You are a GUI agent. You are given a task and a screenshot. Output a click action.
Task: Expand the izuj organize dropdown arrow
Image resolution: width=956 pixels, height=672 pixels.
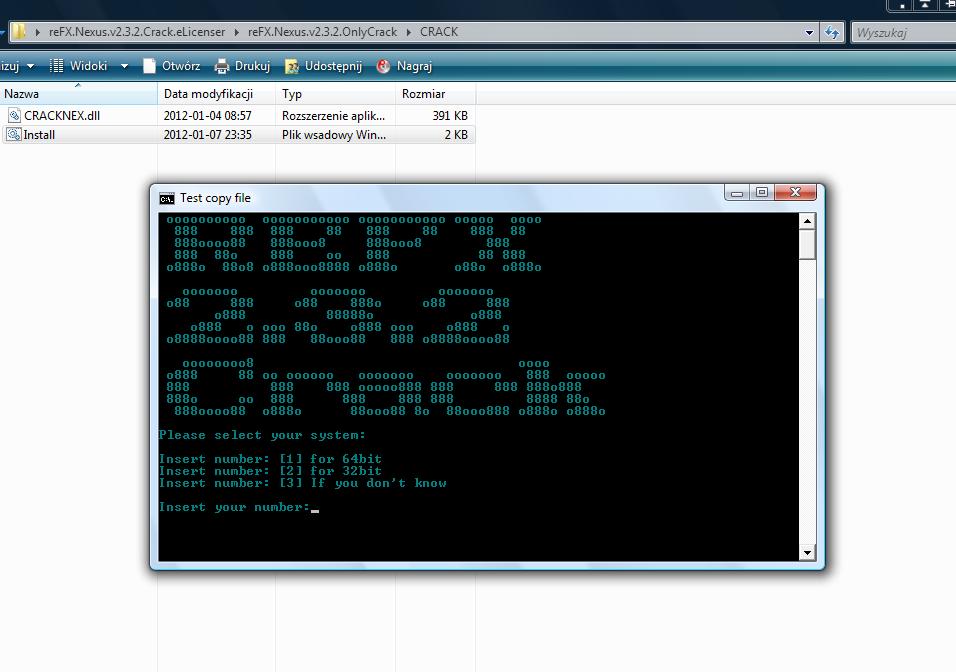click(30, 66)
